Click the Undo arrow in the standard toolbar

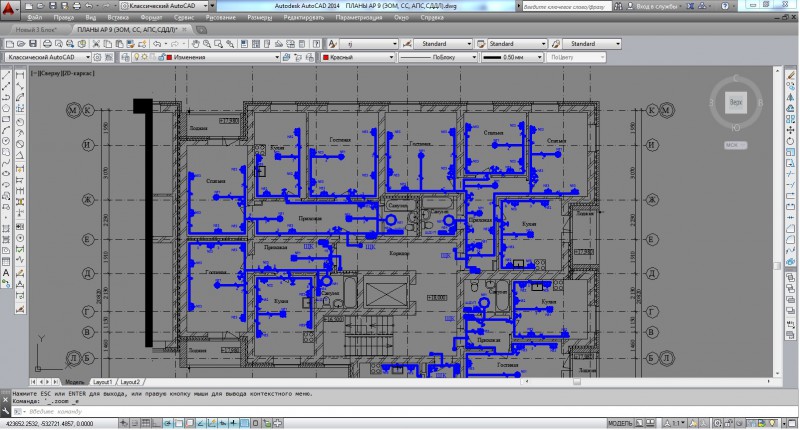coord(157,44)
